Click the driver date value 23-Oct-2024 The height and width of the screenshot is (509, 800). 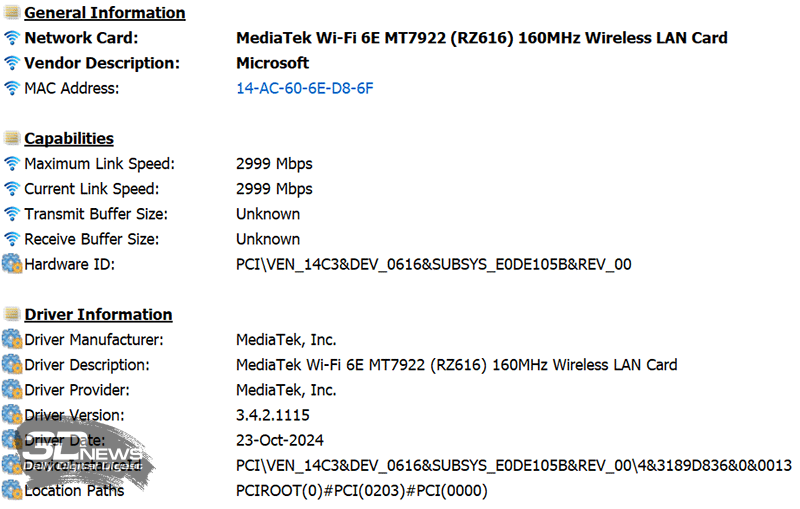tap(279, 440)
